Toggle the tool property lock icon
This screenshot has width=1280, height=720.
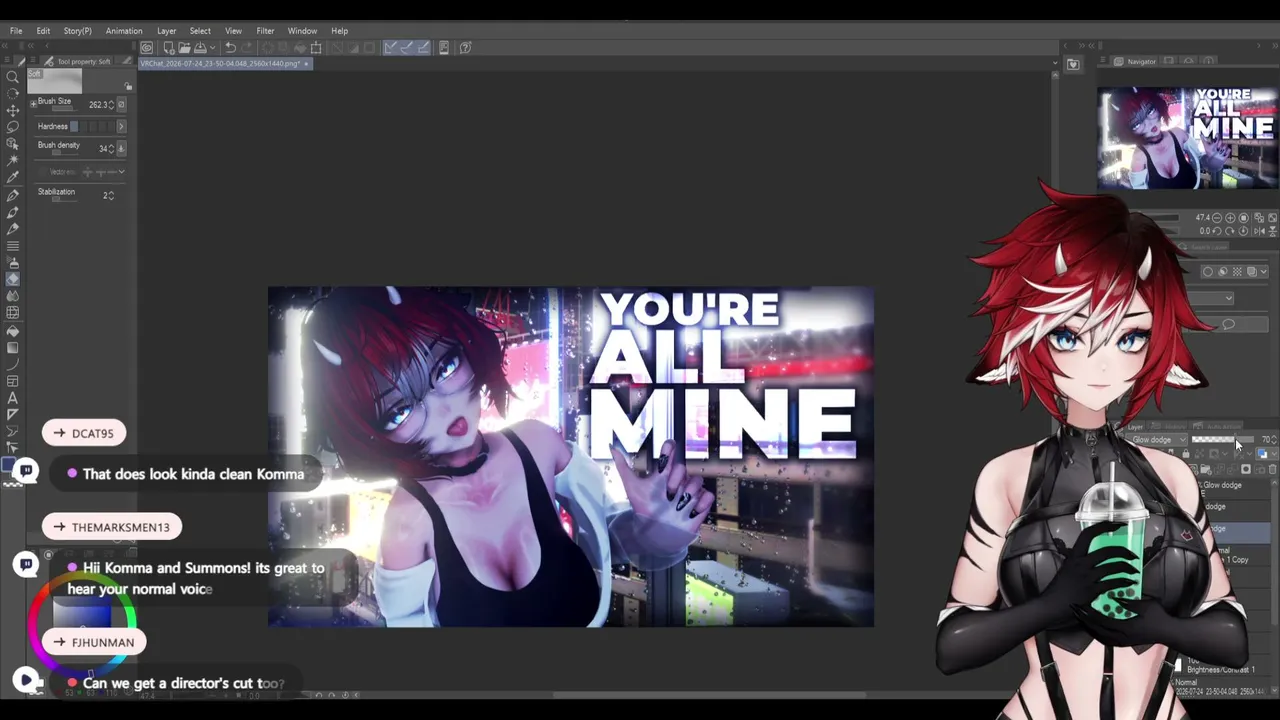click(128, 87)
